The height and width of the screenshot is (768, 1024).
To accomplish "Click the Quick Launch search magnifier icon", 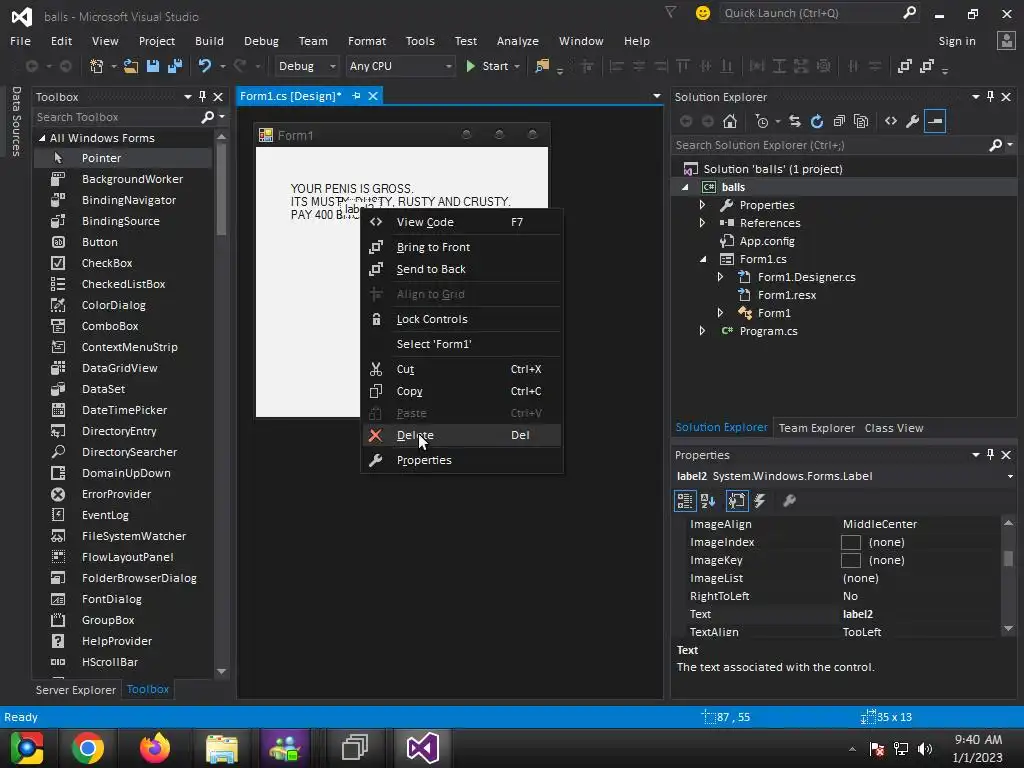I will (909, 12).
